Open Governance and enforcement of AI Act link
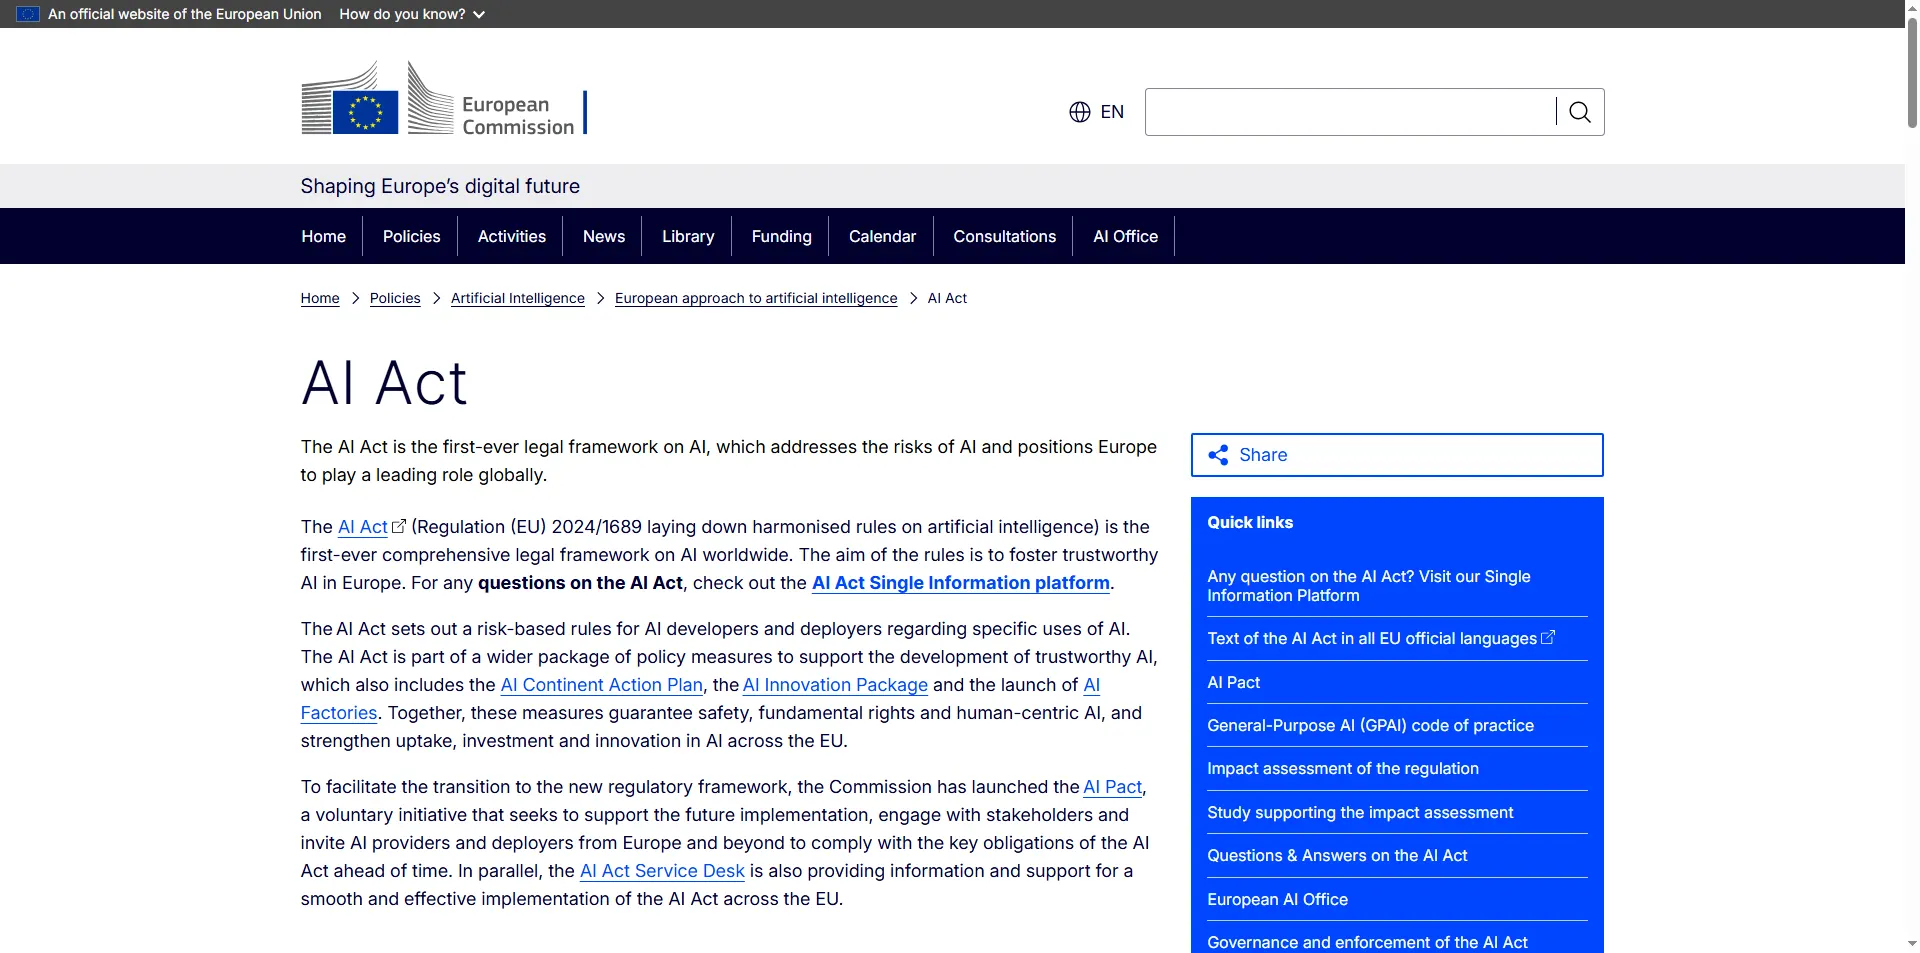This screenshot has width=1920, height=953. (1367, 942)
